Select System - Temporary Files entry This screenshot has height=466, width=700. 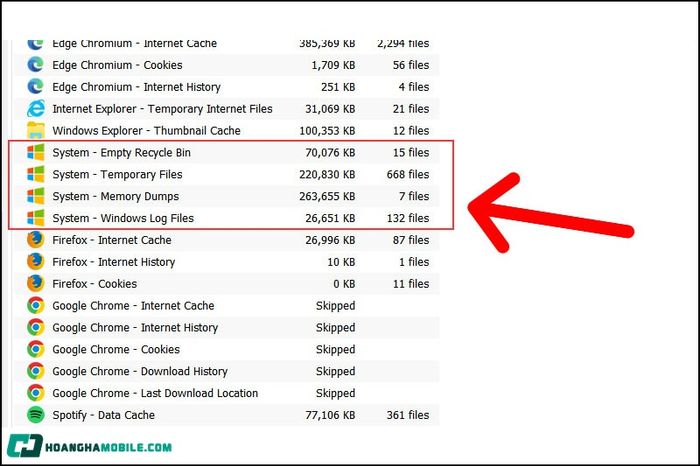click(x=227, y=174)
